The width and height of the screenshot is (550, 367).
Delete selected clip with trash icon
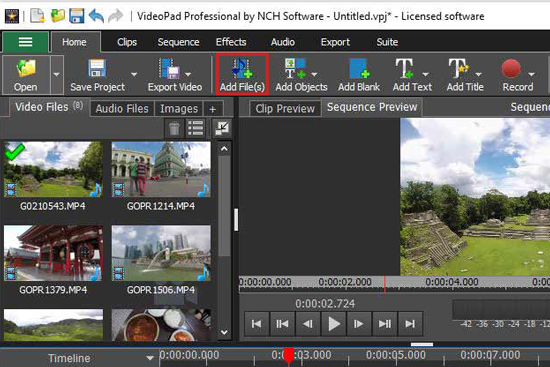[174, 128]
